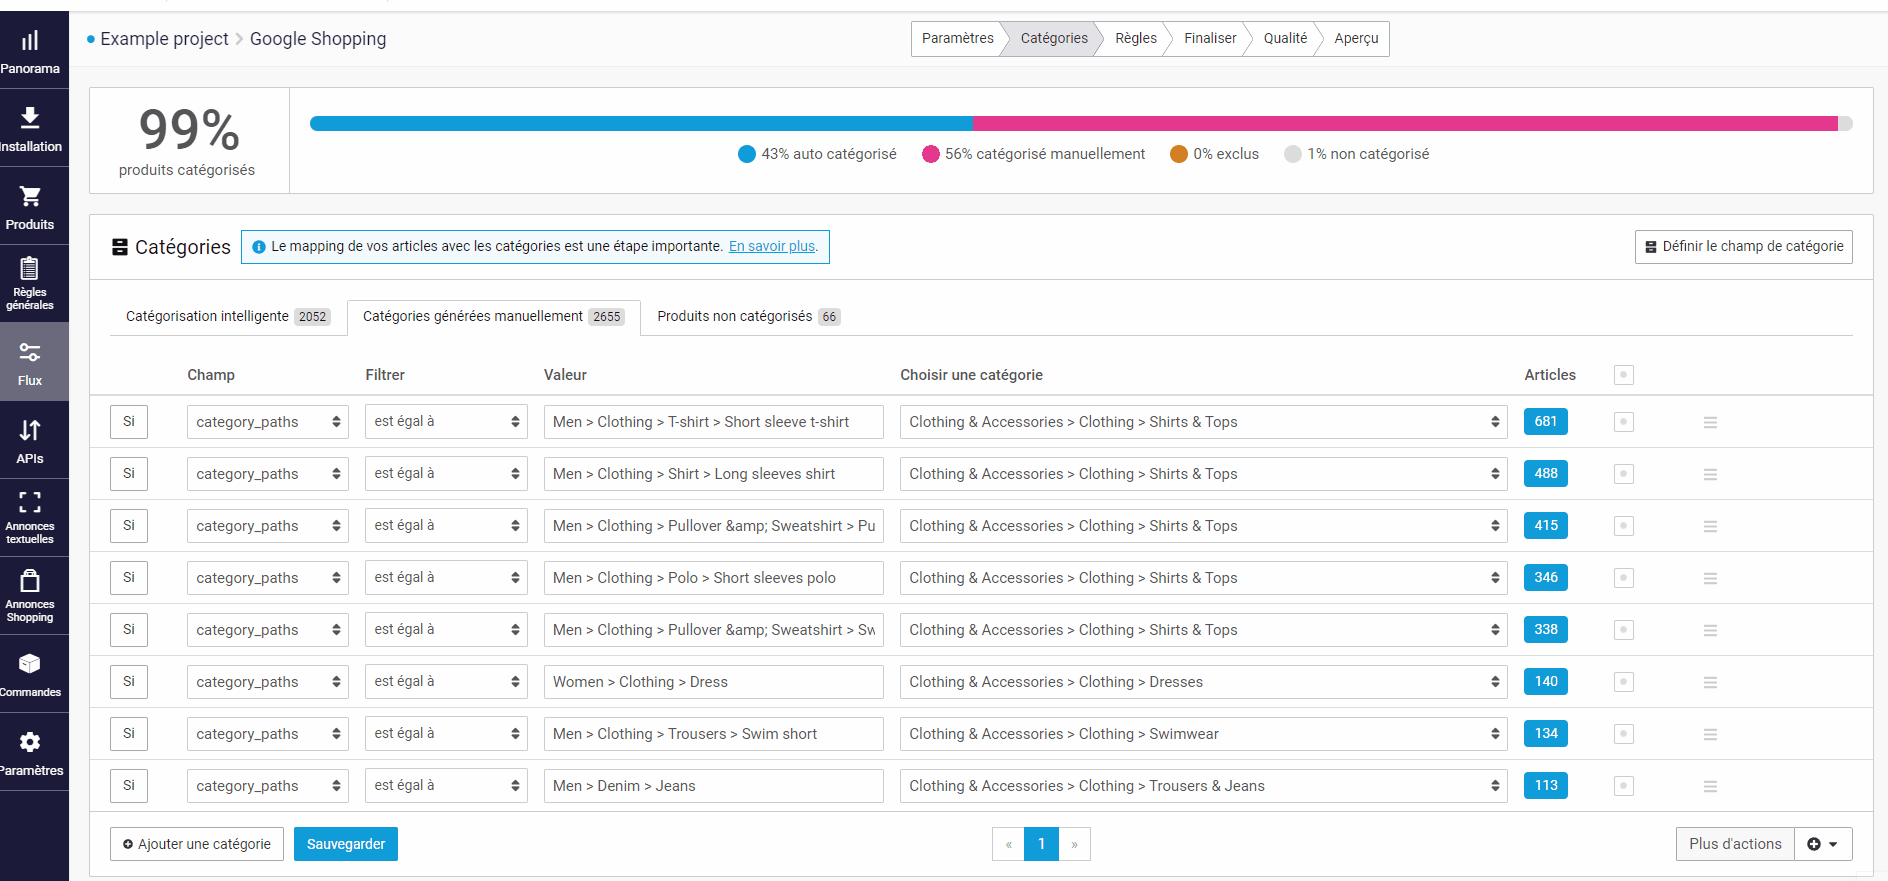Image resolution: width=1888 pixels, height=881 pixels.
Task: Switch to Produits non catégorisés tab
Action: click(x=748, y=317)
